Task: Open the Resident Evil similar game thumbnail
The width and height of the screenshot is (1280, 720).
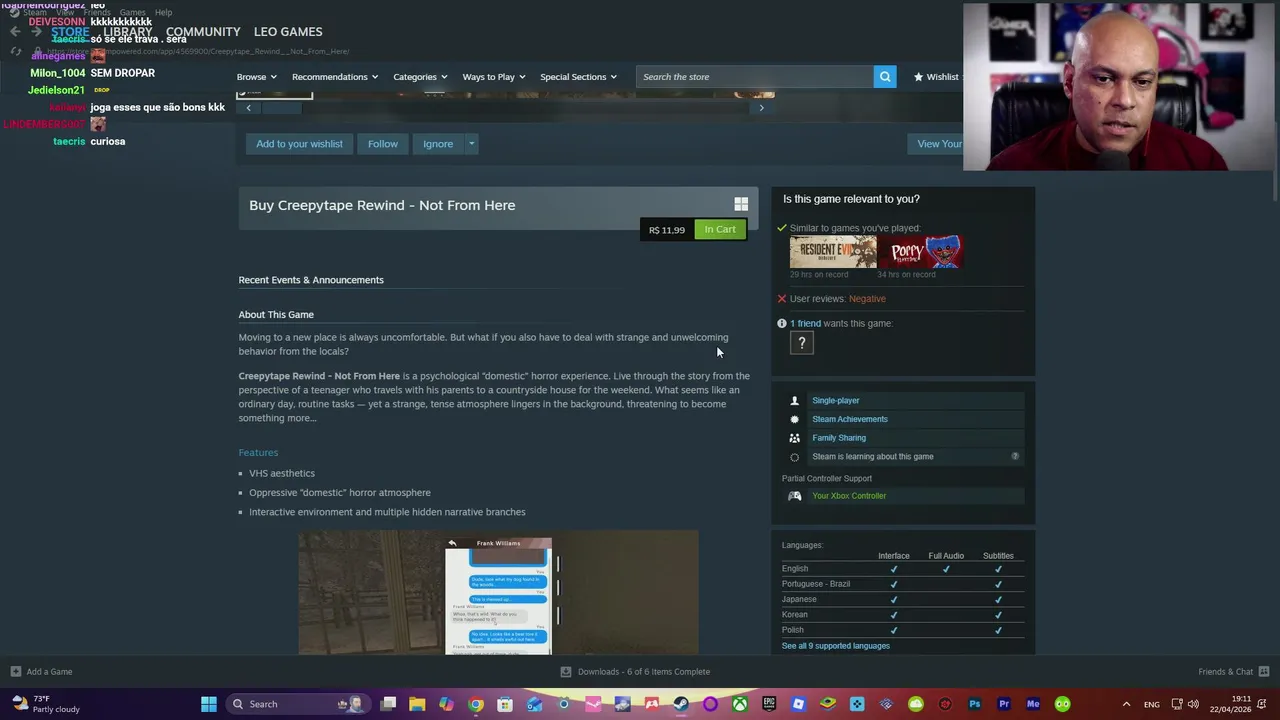Action: [x=833, y=252]
